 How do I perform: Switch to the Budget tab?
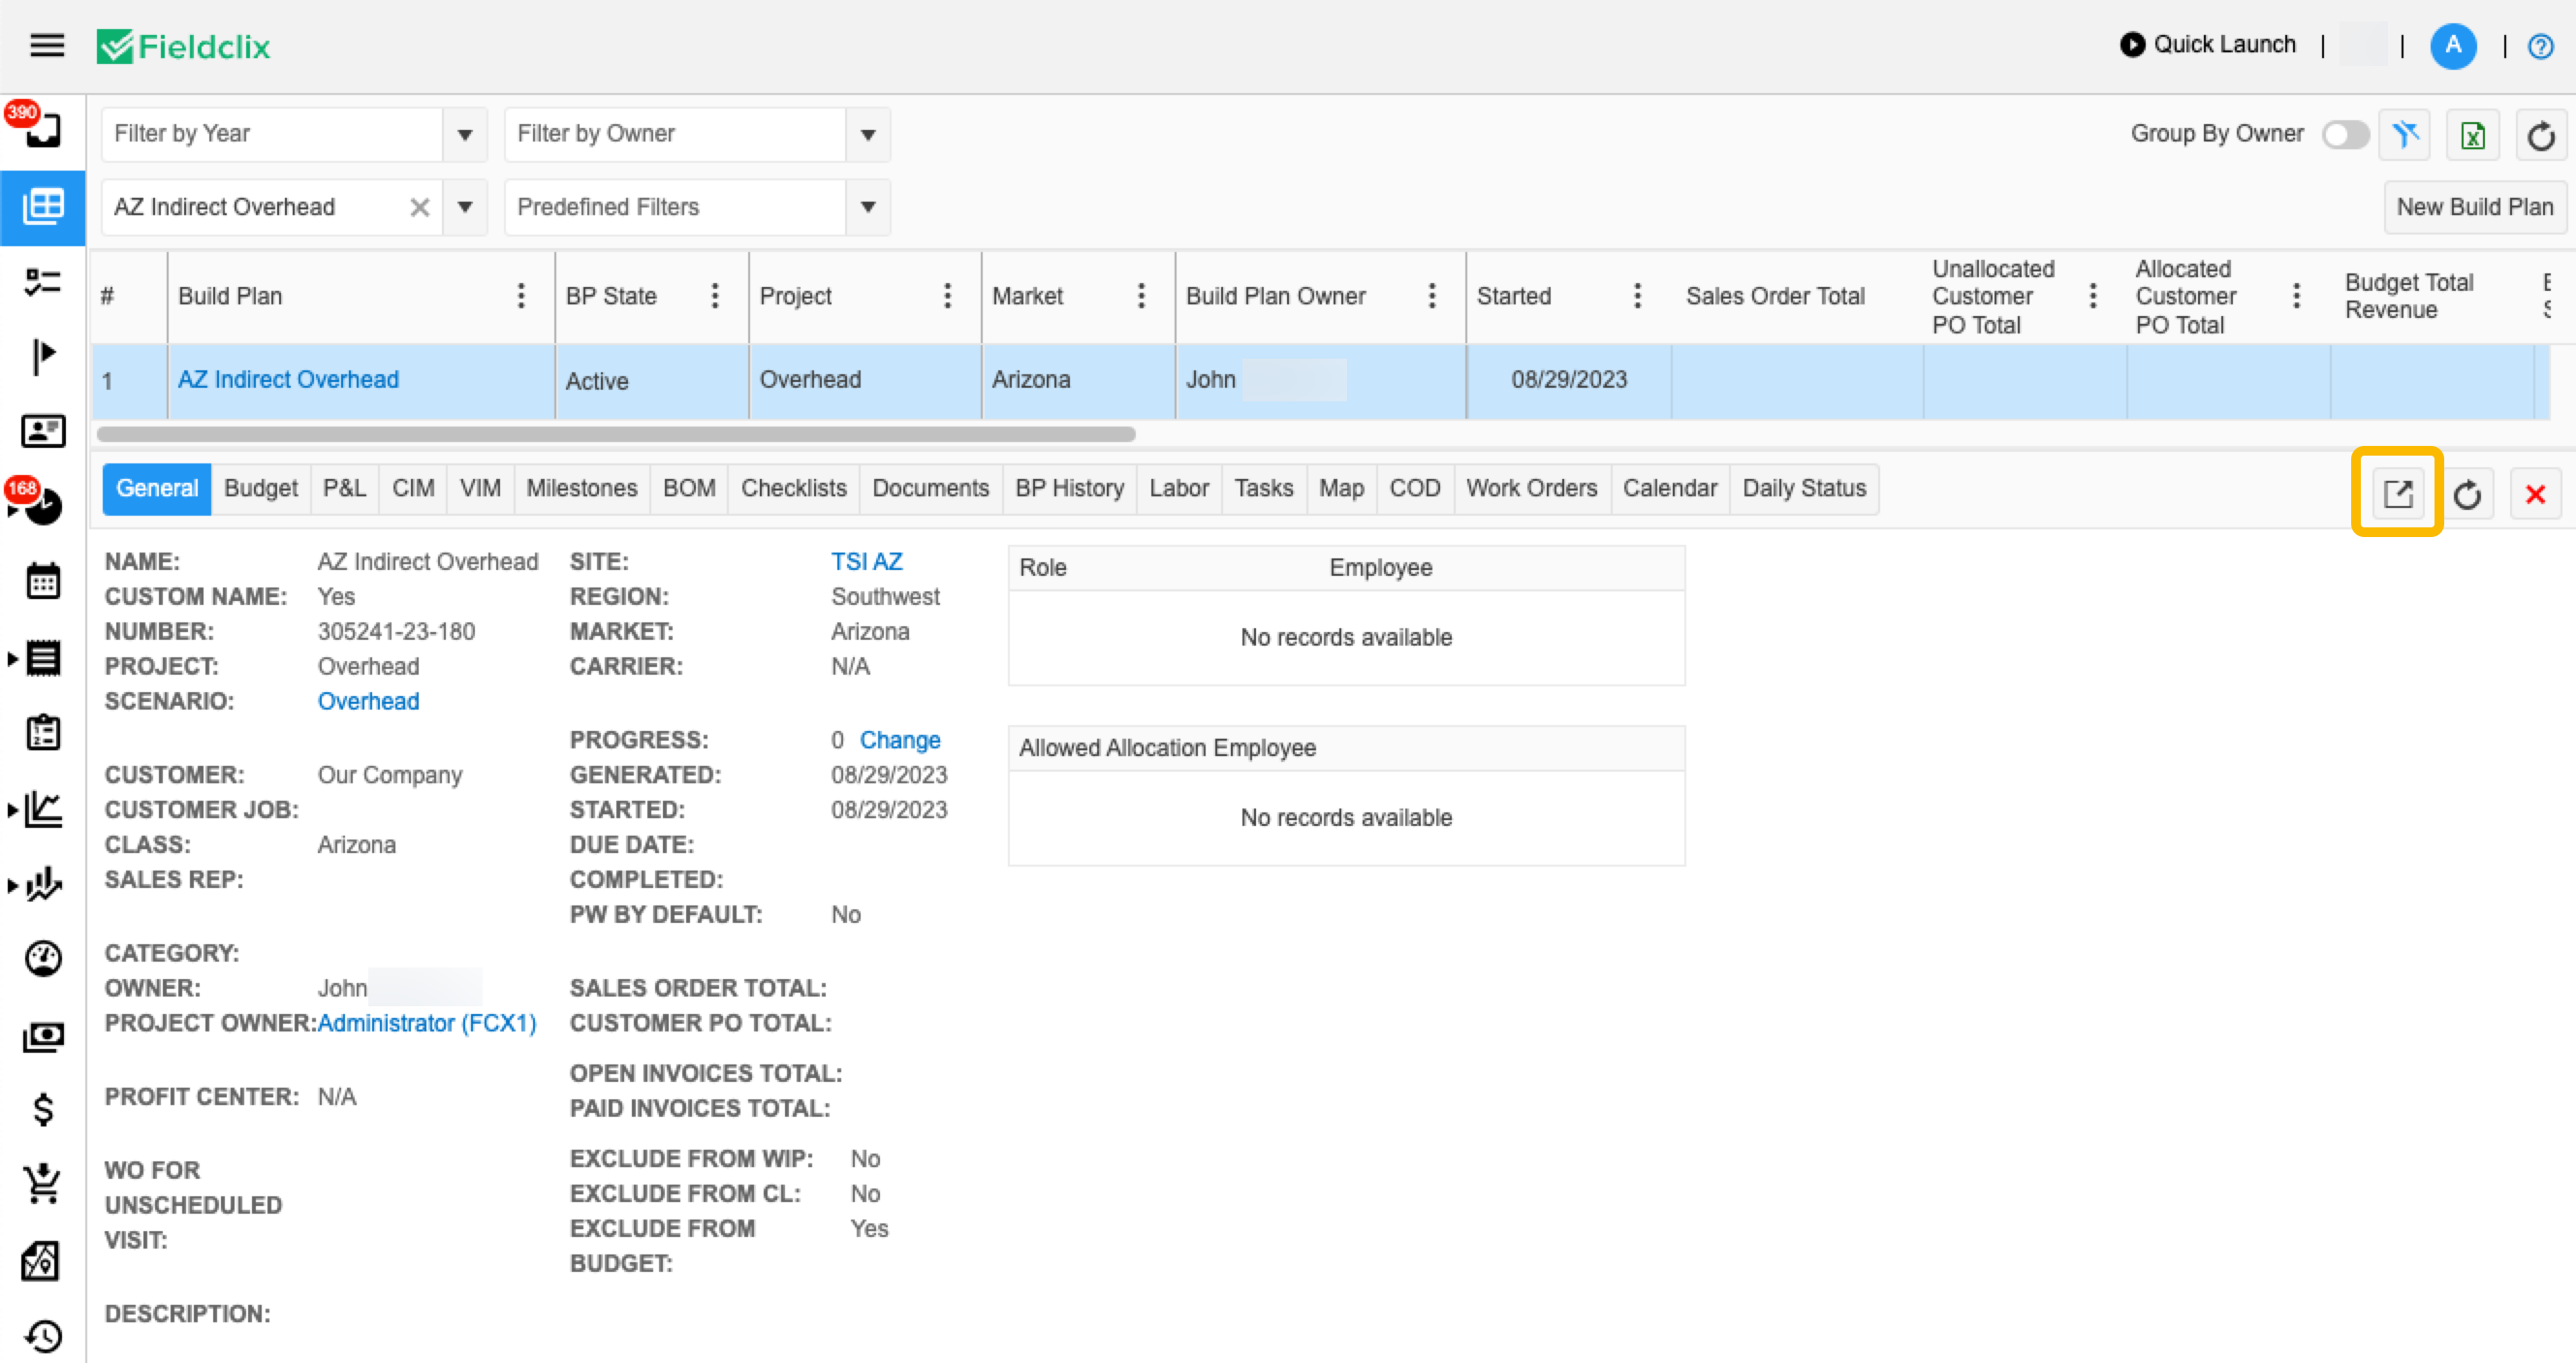[x=260, y=489]
